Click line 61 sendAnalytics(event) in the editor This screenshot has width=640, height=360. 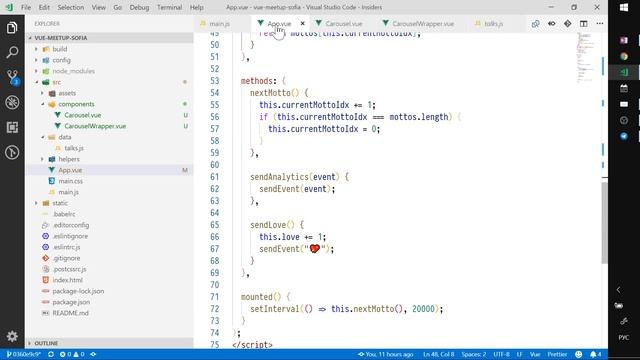(x=300, y=177)
